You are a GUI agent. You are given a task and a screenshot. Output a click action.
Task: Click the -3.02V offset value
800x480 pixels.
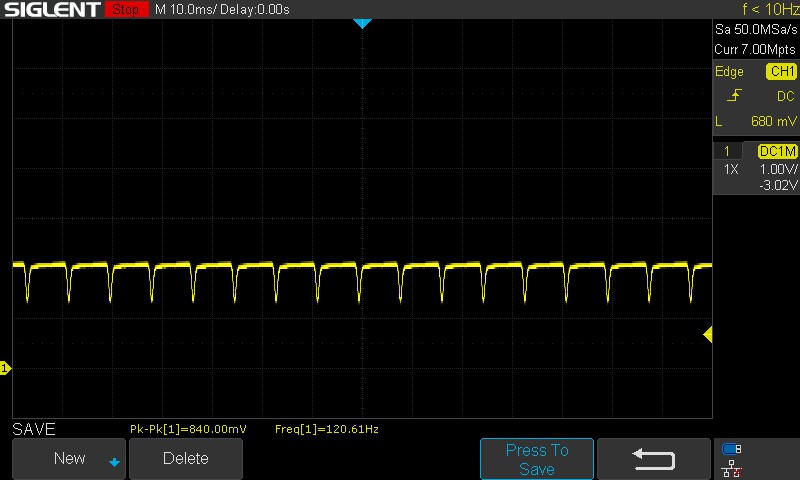(x=778, y=185)
